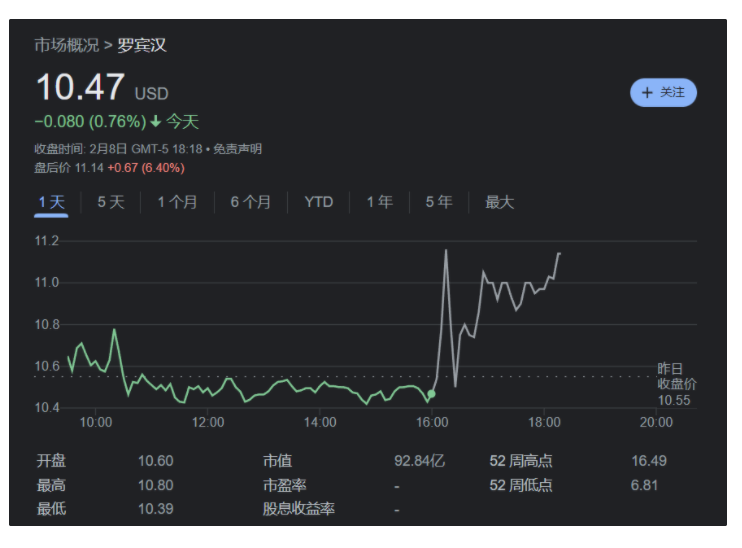The height and width of the screenshot is (548, 742).
Task: Click the green closing dot on chart
Action: click(x=431, y=394)
